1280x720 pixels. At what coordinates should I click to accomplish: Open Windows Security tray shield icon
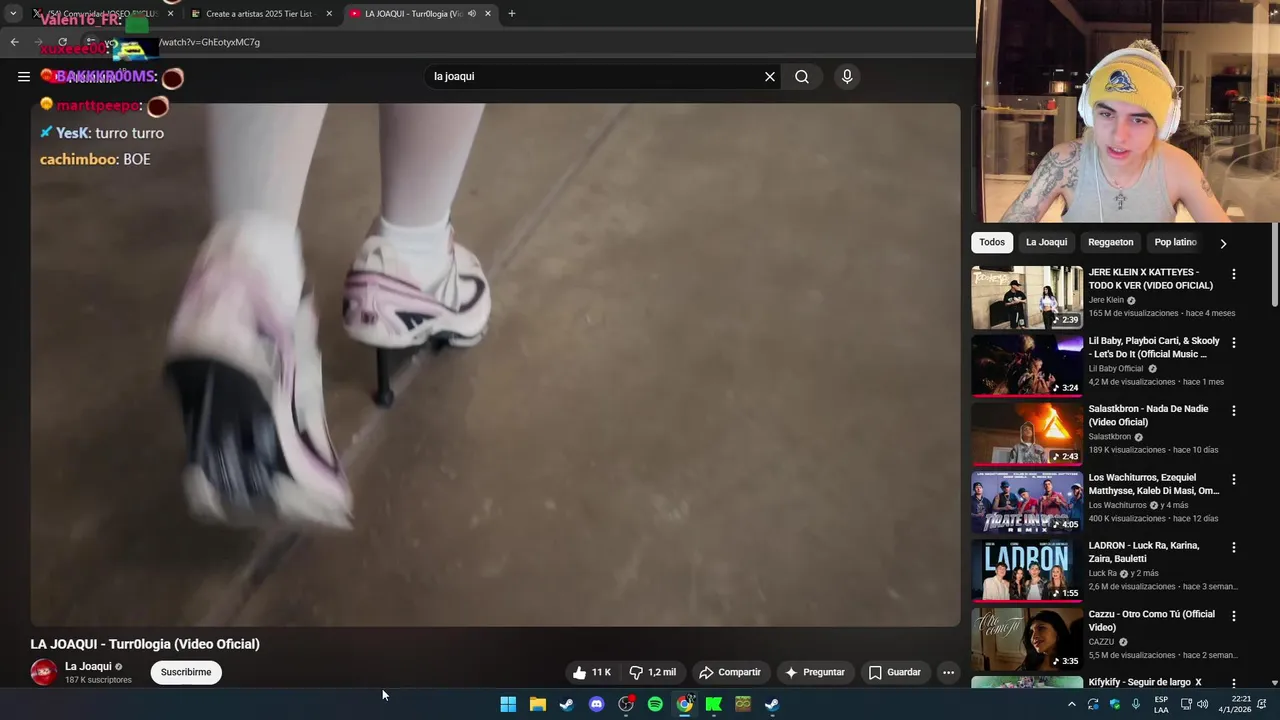(x=1114, y=704)
